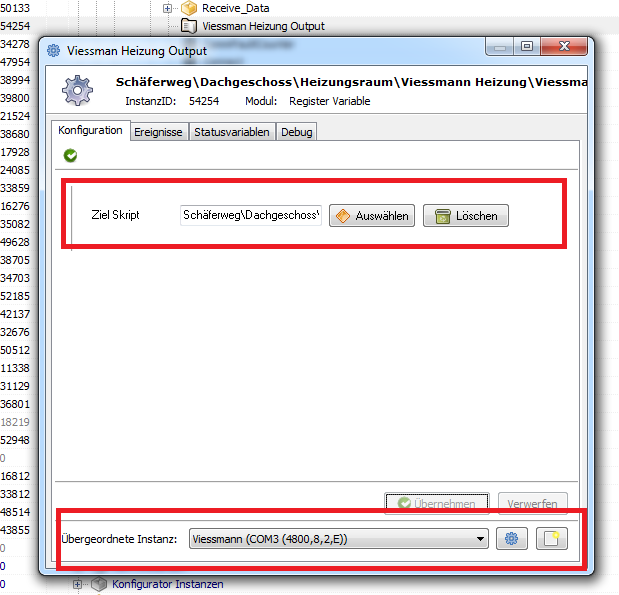Image resolution: width=619 pixels, height=595 pixels.
Task: Click greyed ID 18219 in the list
Action: pyautogui.click(x=15, y=422)
